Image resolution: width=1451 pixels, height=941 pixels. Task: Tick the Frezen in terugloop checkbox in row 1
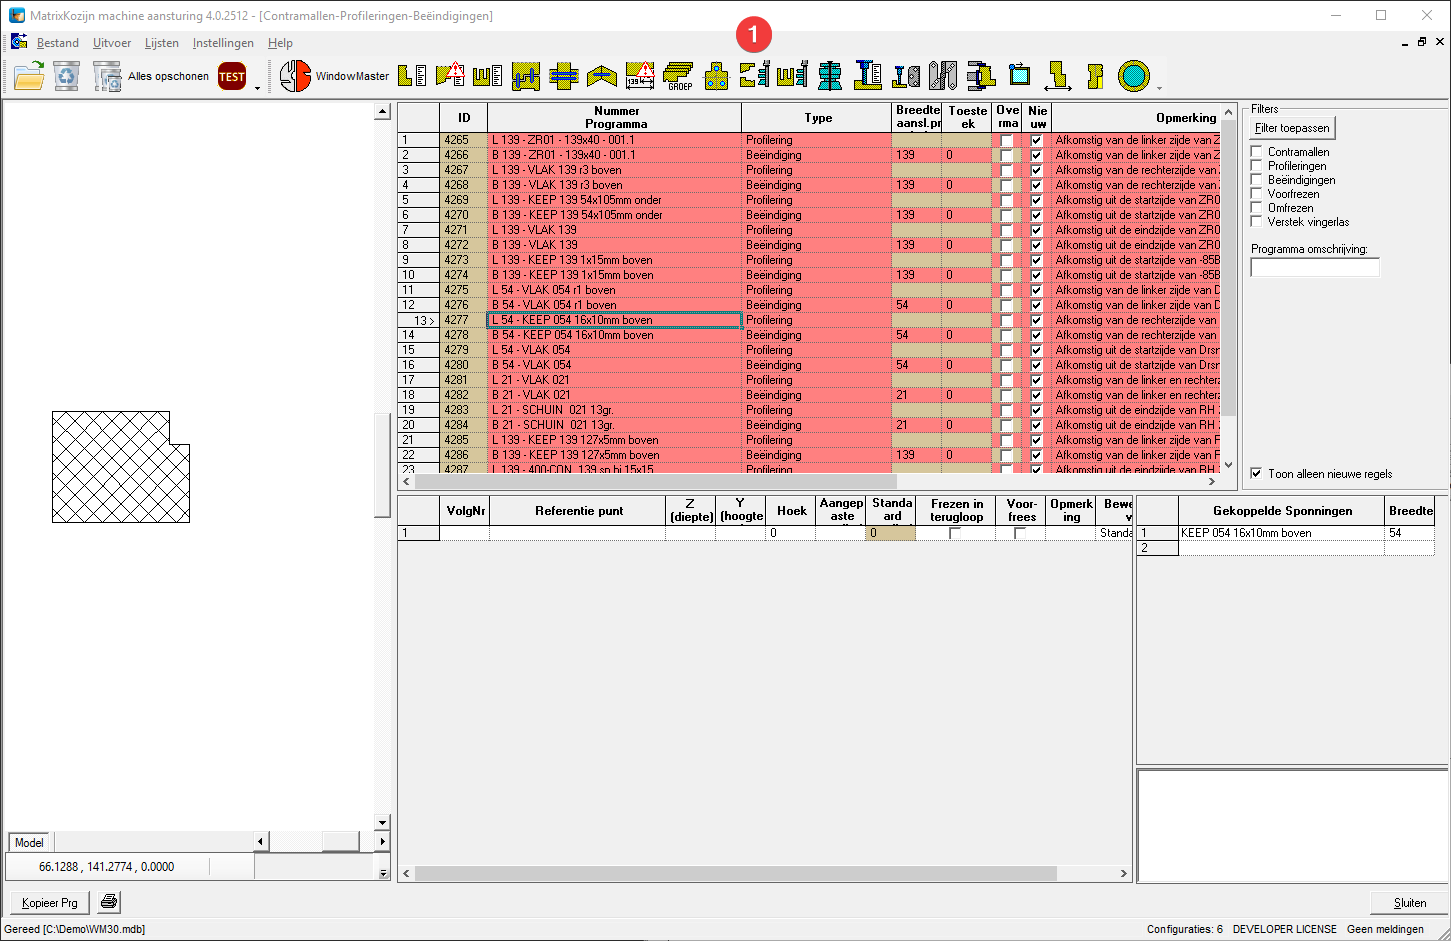click(x=955, y=533)
